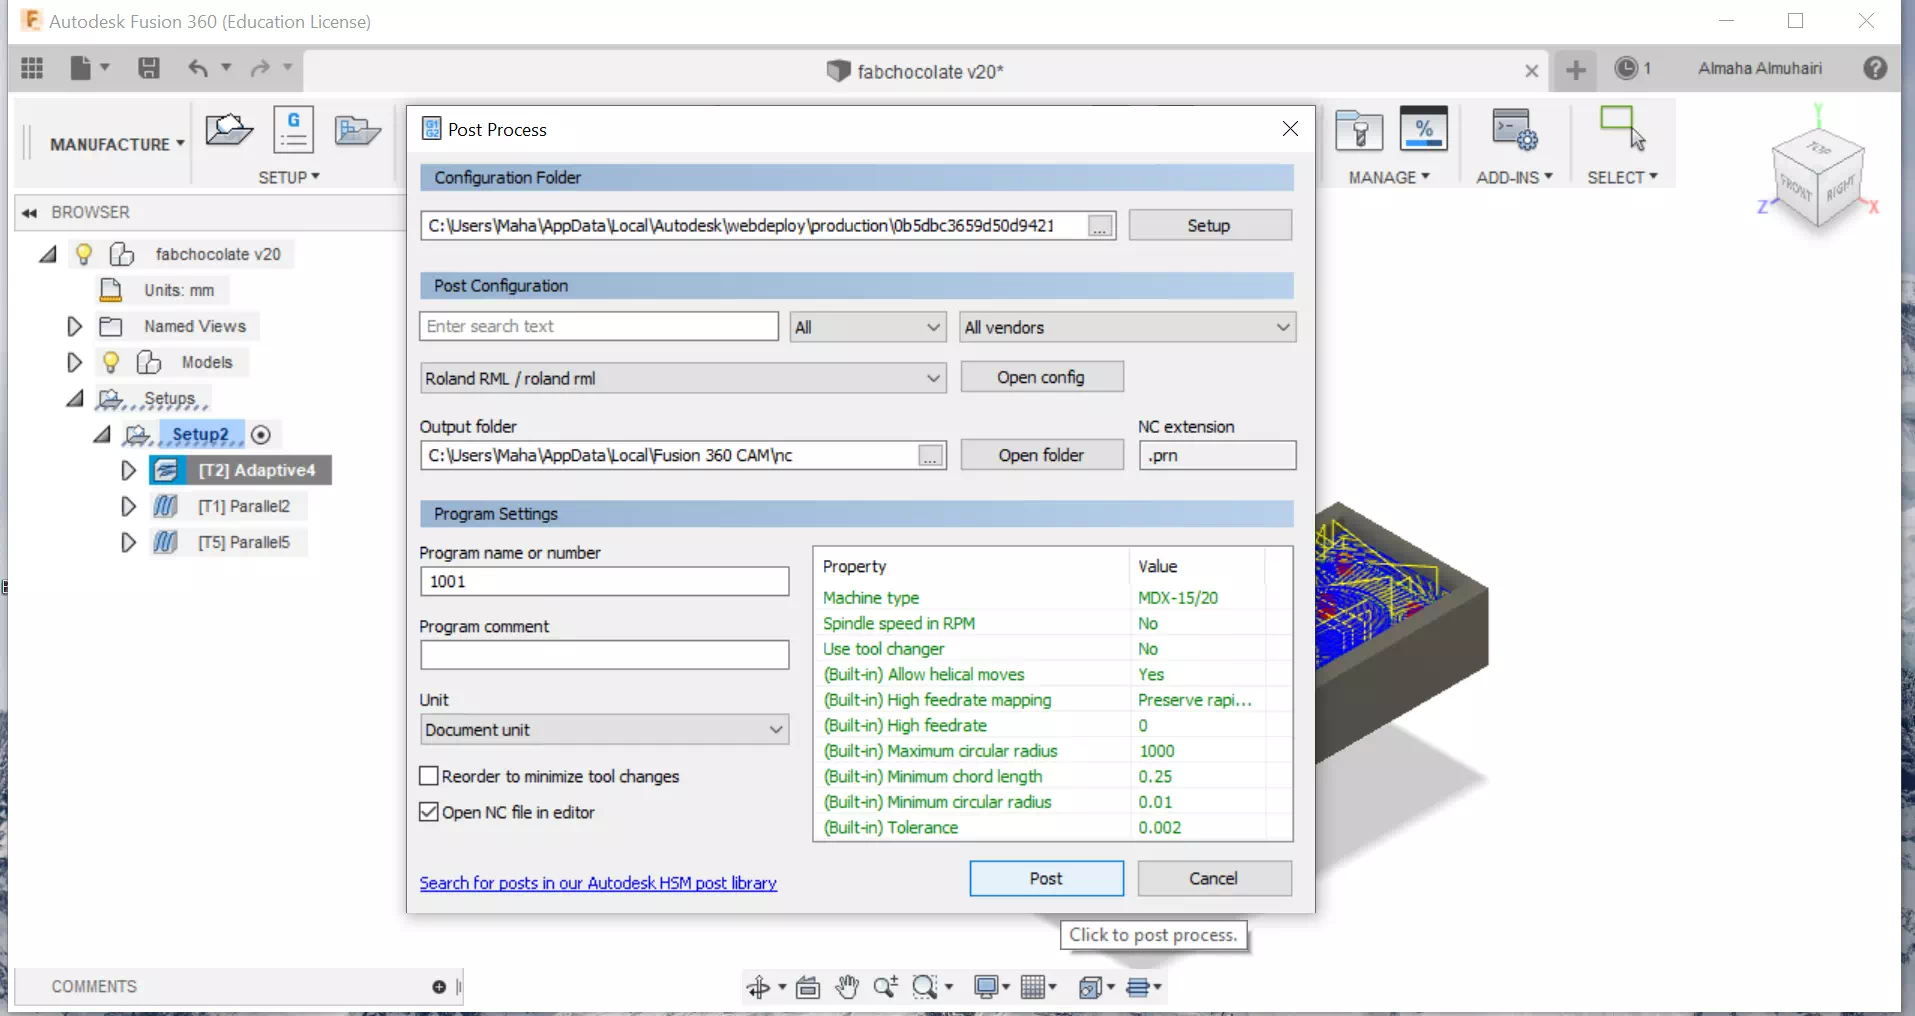
Task: Open the Tool Library icon
Action: point(1359,130)
